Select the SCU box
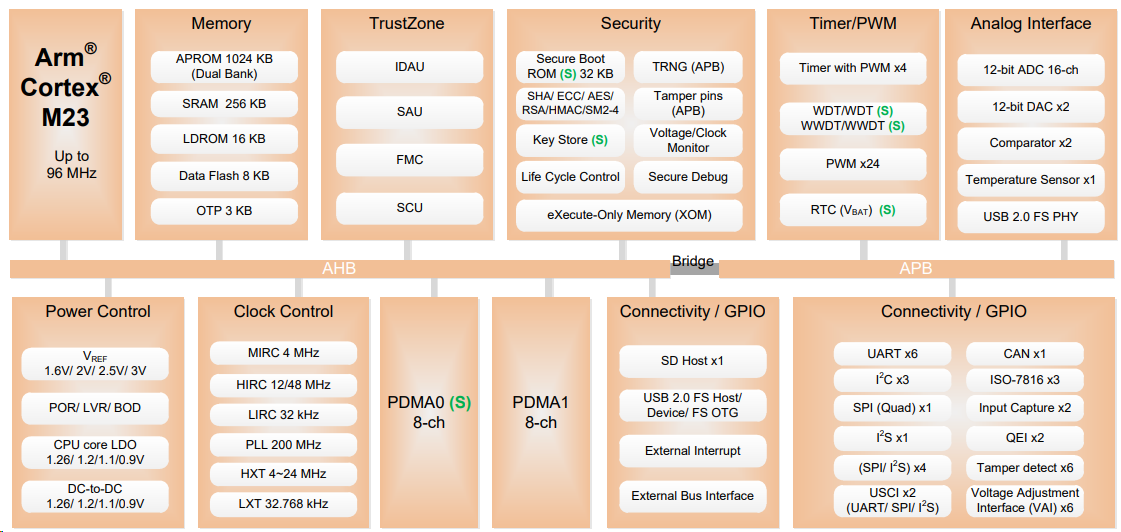Screen dimensions: 1121x532 tap(410, 208)
